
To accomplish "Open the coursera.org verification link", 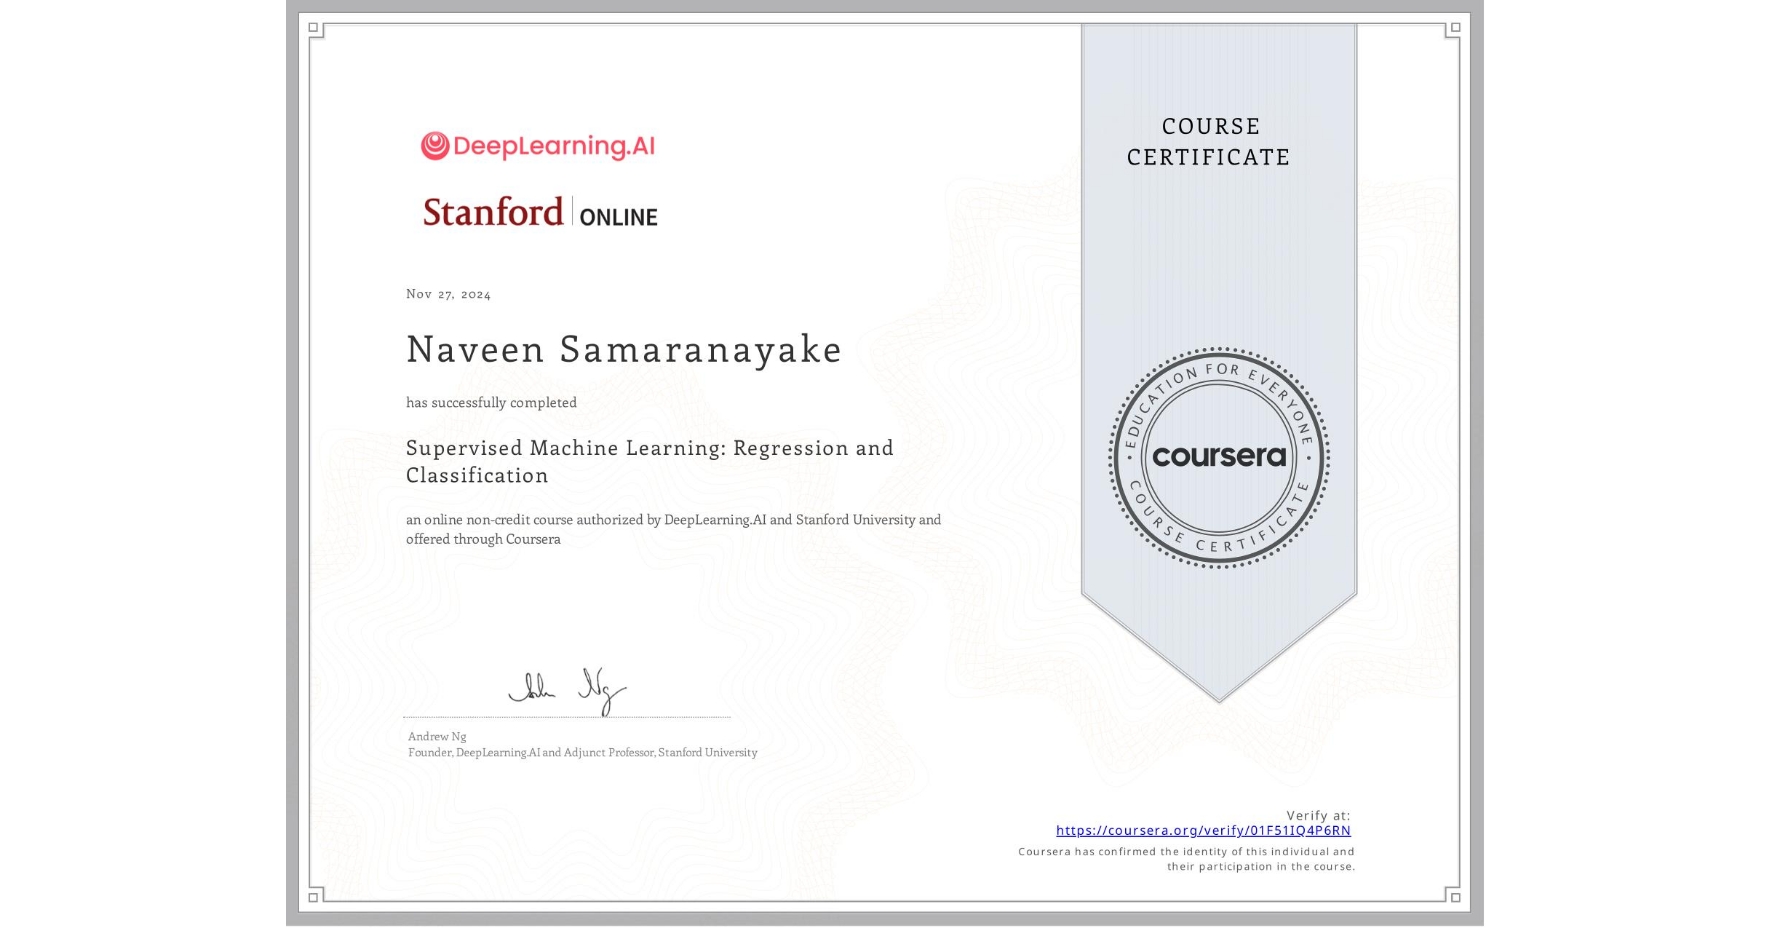I will pyautogui.click(x=1204, y=831).
